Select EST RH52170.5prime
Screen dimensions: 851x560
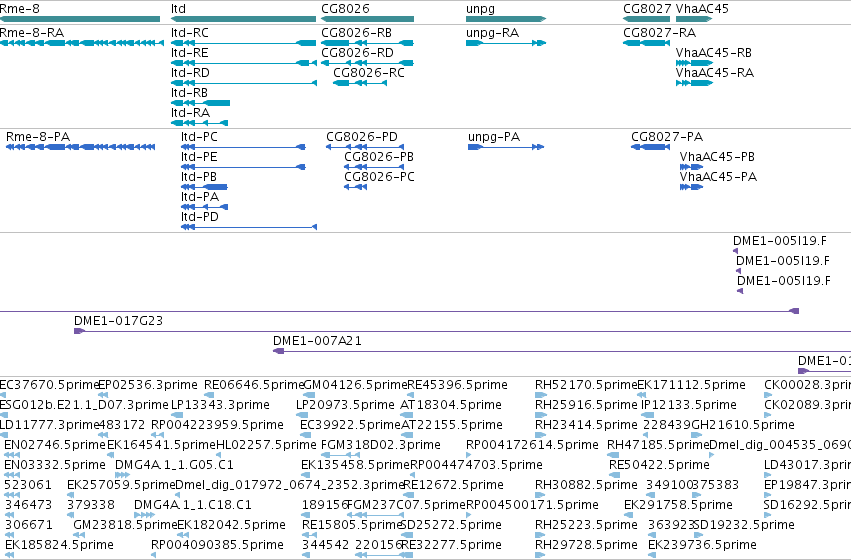(x=541, y=395)
